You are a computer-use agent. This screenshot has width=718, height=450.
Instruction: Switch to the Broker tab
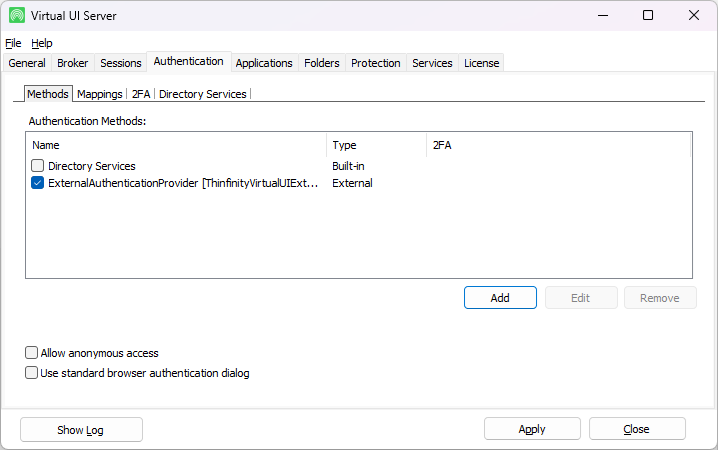click(73, 63)
